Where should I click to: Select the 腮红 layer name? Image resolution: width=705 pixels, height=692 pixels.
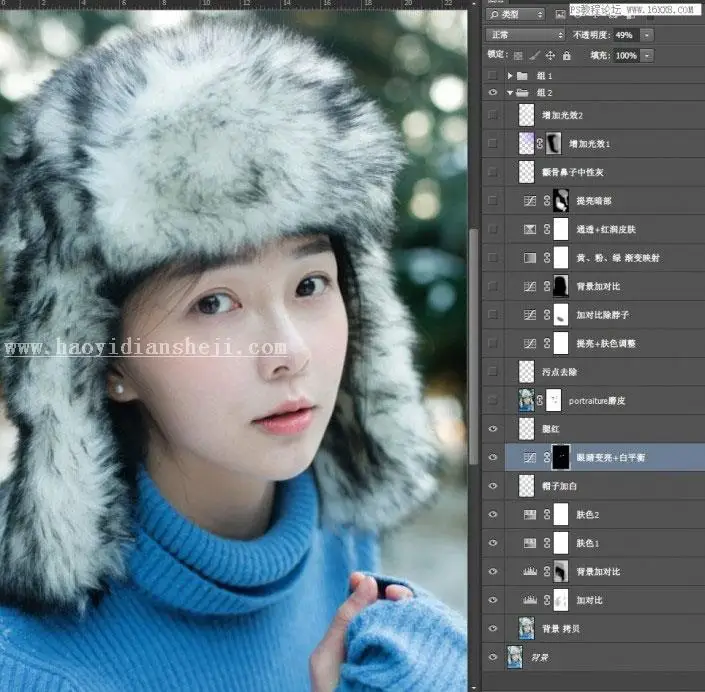coord(550,429)
